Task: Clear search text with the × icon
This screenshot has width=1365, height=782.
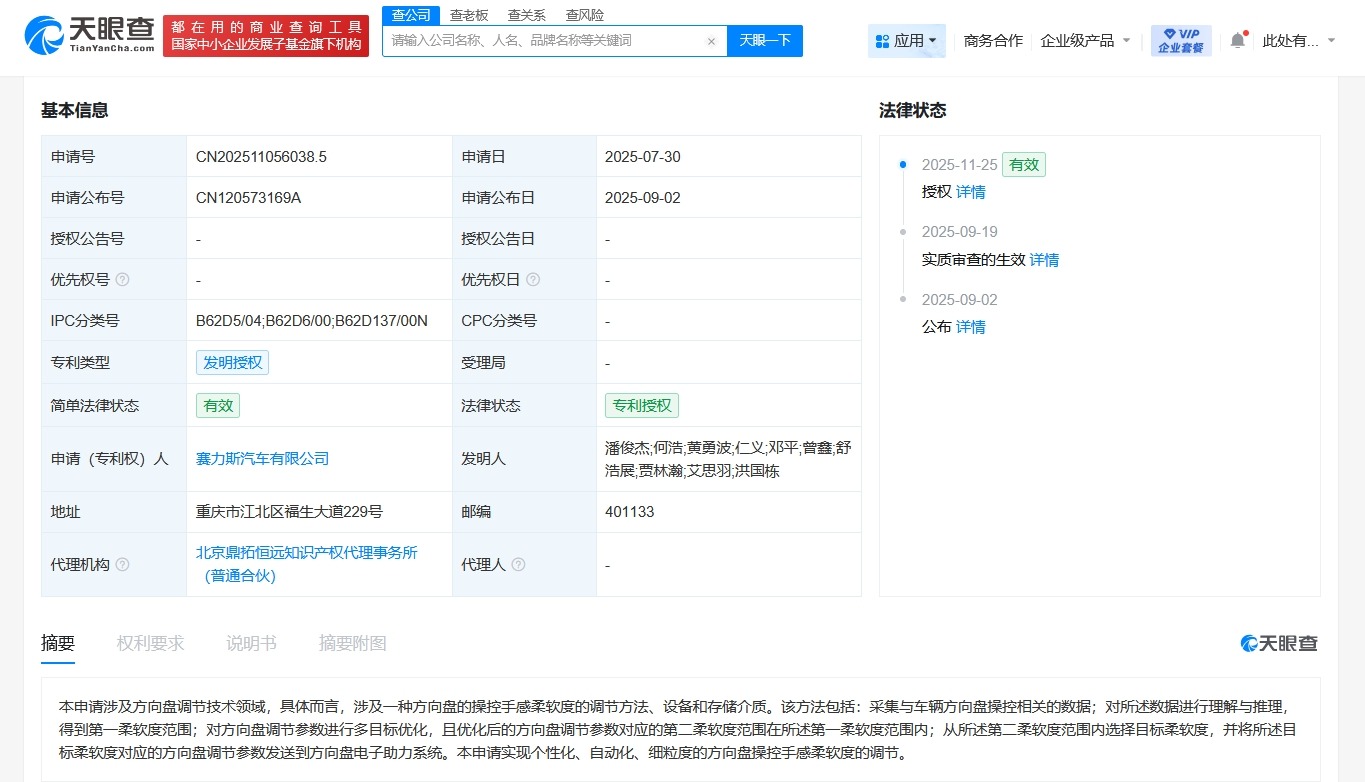Action: tap(710, 41)
